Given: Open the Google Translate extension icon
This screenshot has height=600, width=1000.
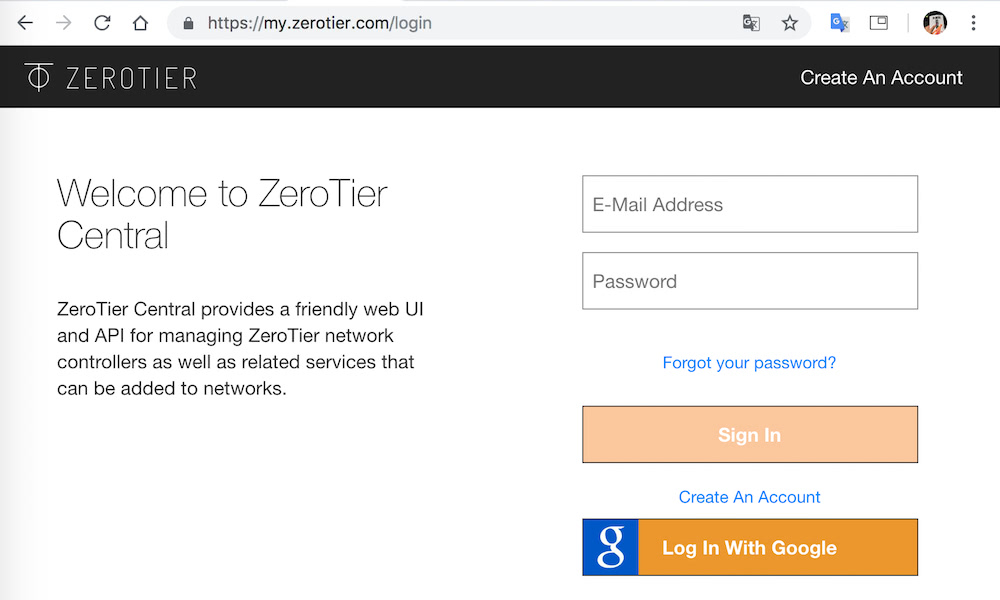Looking at the screenshot, I should click(839, 23).
